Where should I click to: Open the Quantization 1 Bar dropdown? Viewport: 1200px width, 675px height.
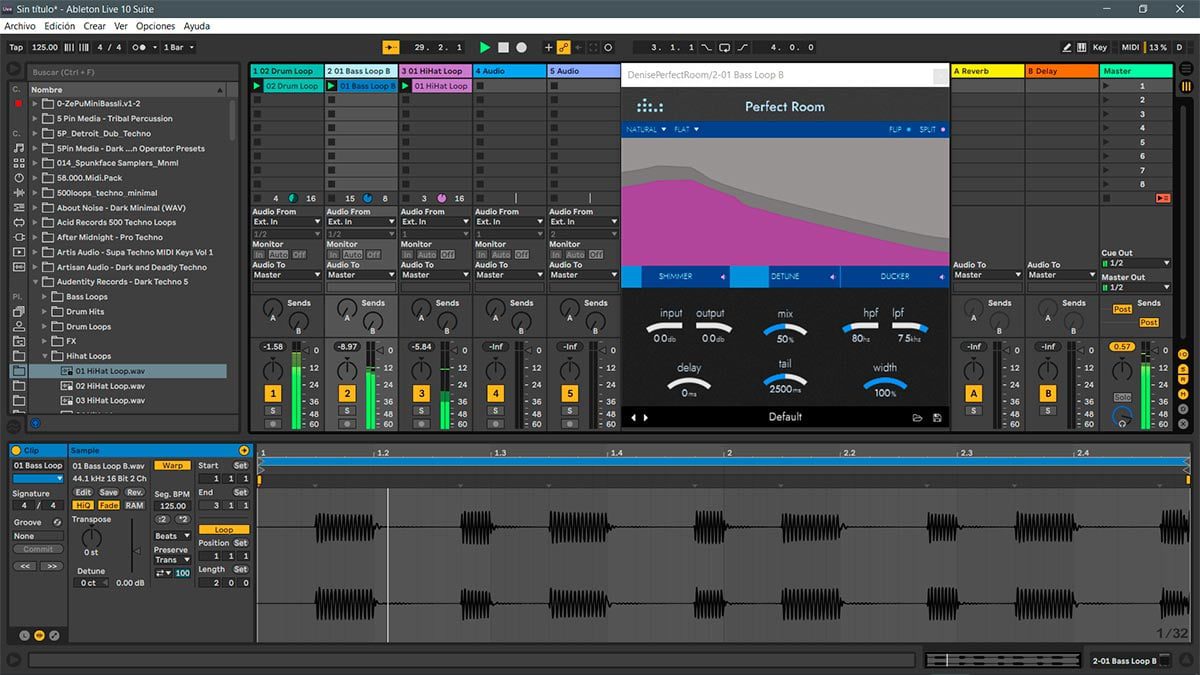(x=178, y=47)
